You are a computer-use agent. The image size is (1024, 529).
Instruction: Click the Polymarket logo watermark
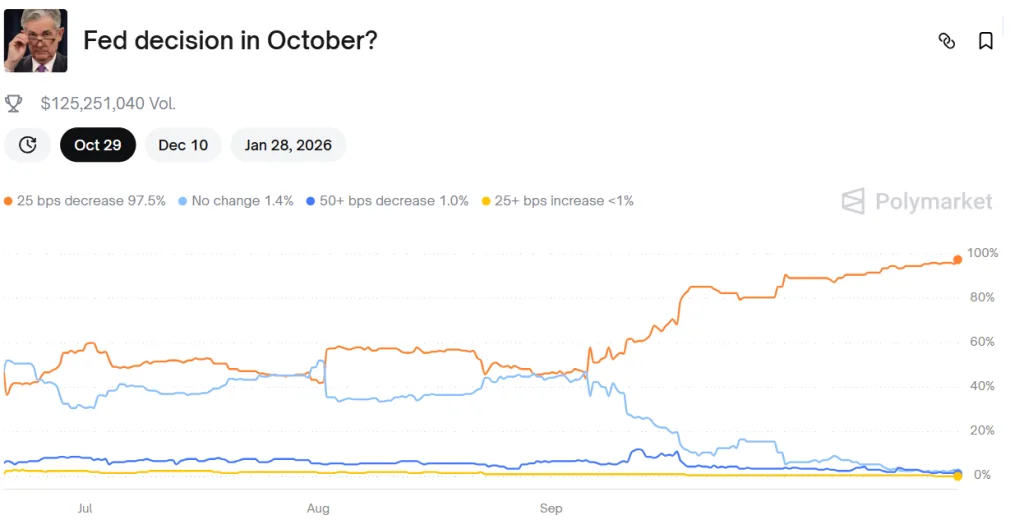click(917, 201)
